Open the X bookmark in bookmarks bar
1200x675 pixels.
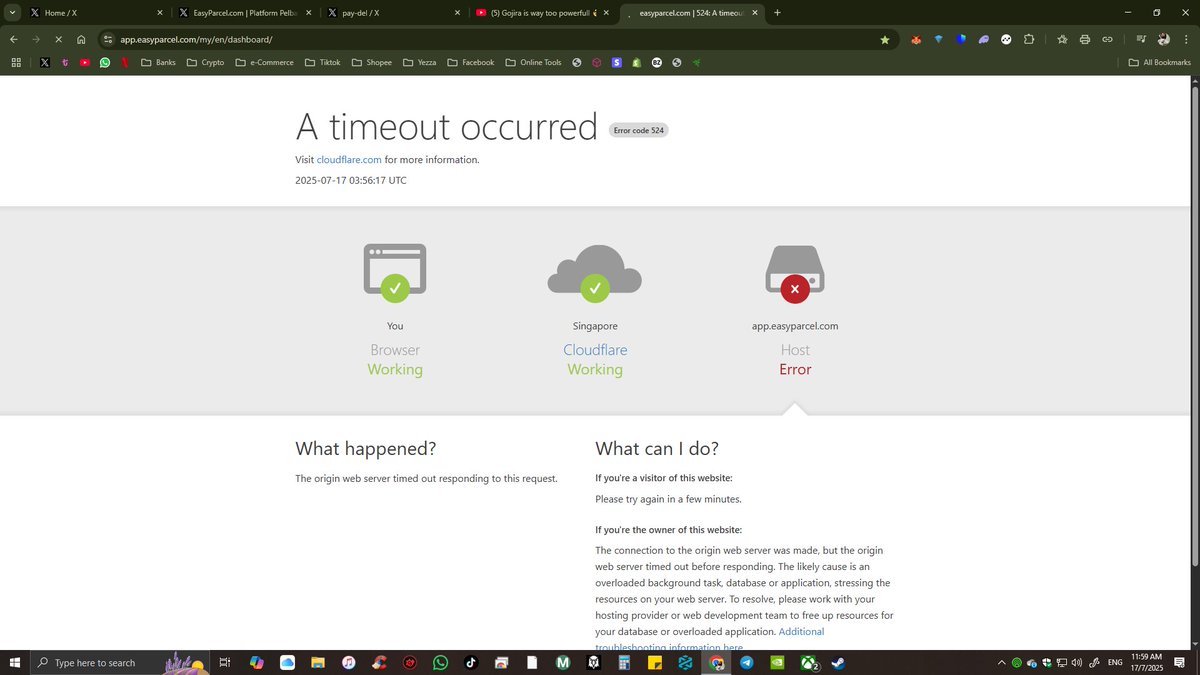pyautogui.click(x=45, y=62)
